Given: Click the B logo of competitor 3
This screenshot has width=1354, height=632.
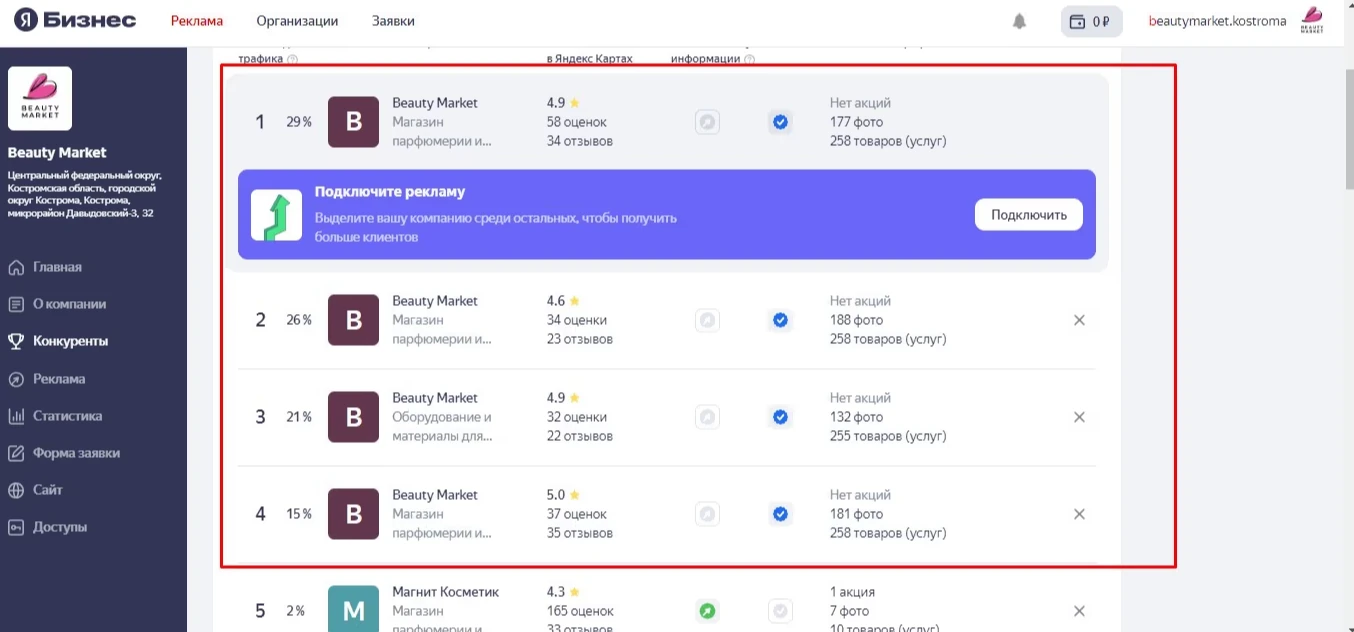Looking at the screenshot, I should pyautogui.click(x=353, y=417).
